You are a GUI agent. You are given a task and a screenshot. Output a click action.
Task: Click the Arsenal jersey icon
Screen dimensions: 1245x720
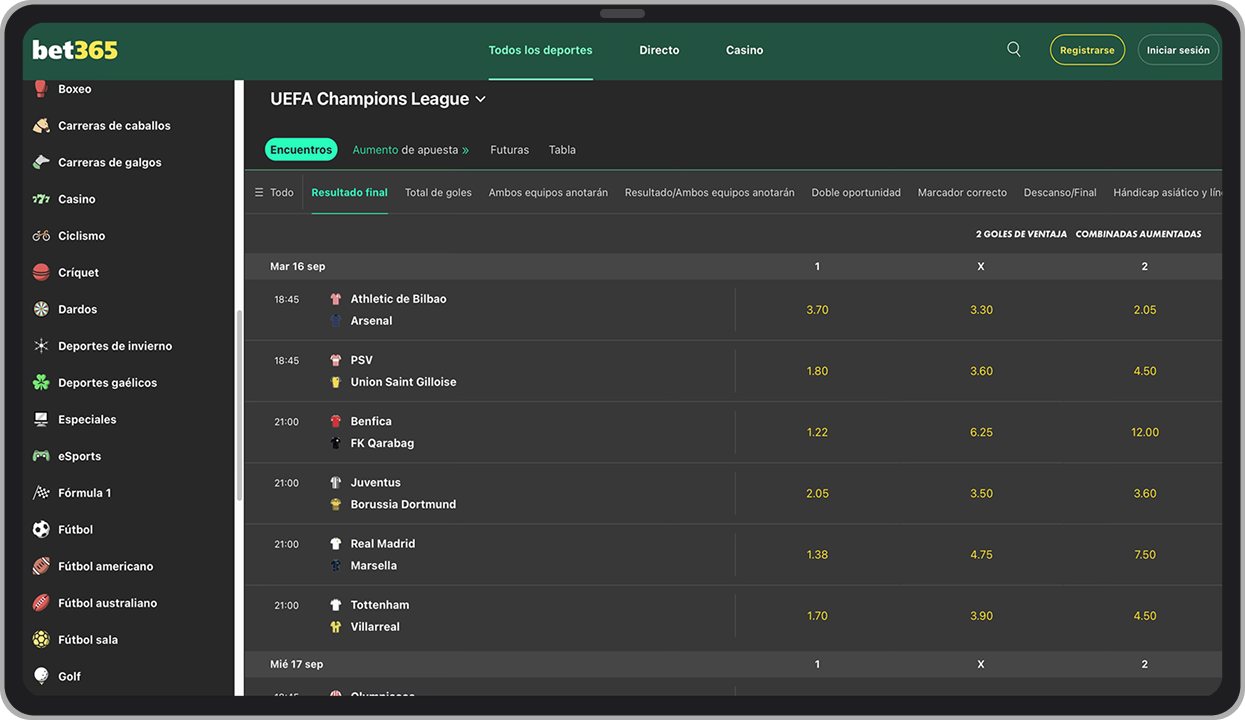[336, 321]
